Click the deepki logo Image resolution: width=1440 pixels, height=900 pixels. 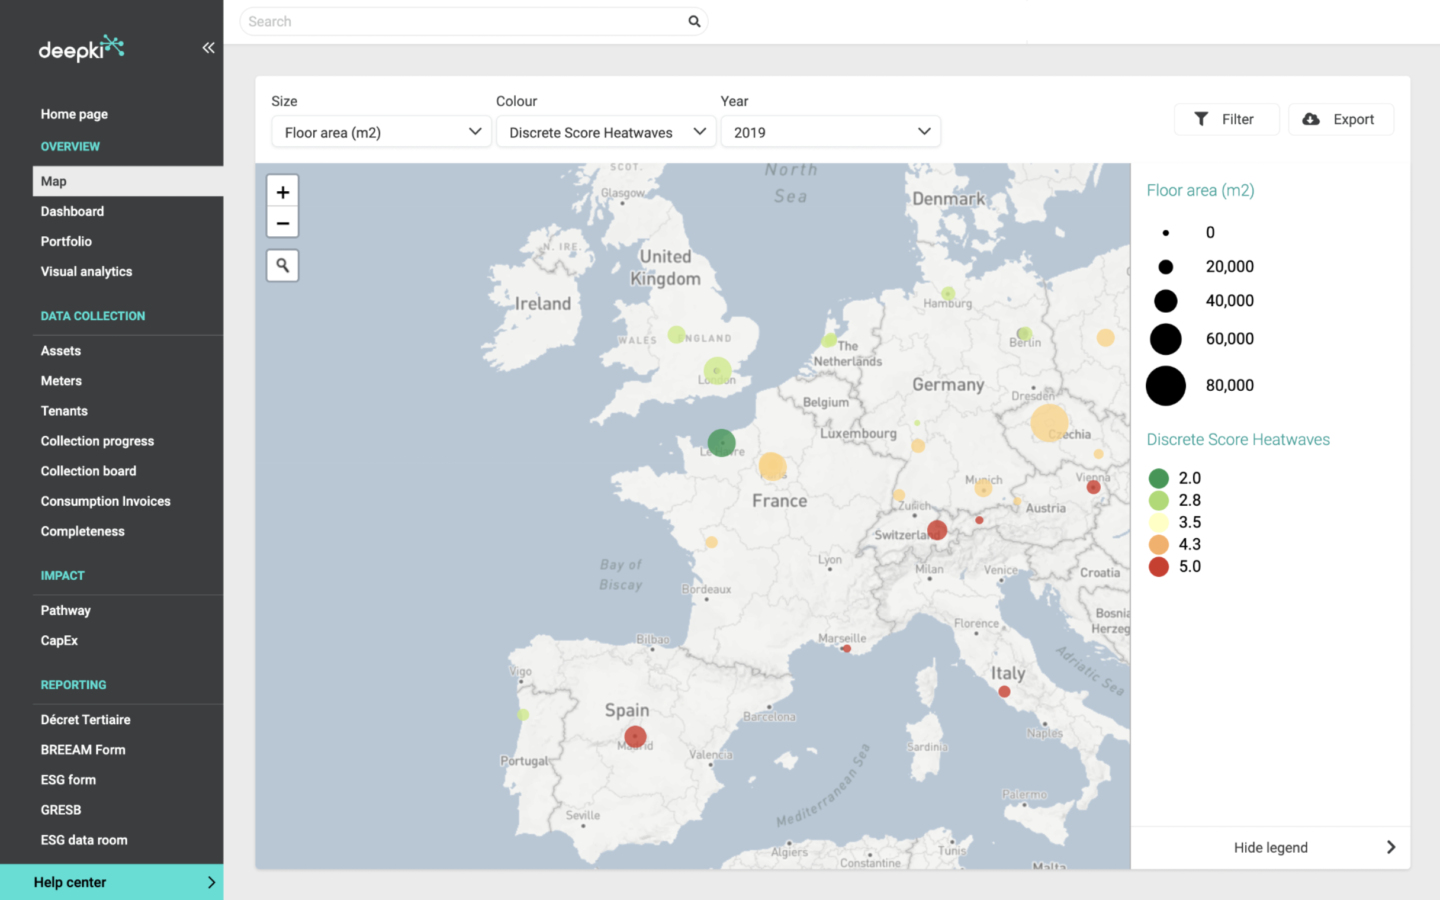[81, 48]
